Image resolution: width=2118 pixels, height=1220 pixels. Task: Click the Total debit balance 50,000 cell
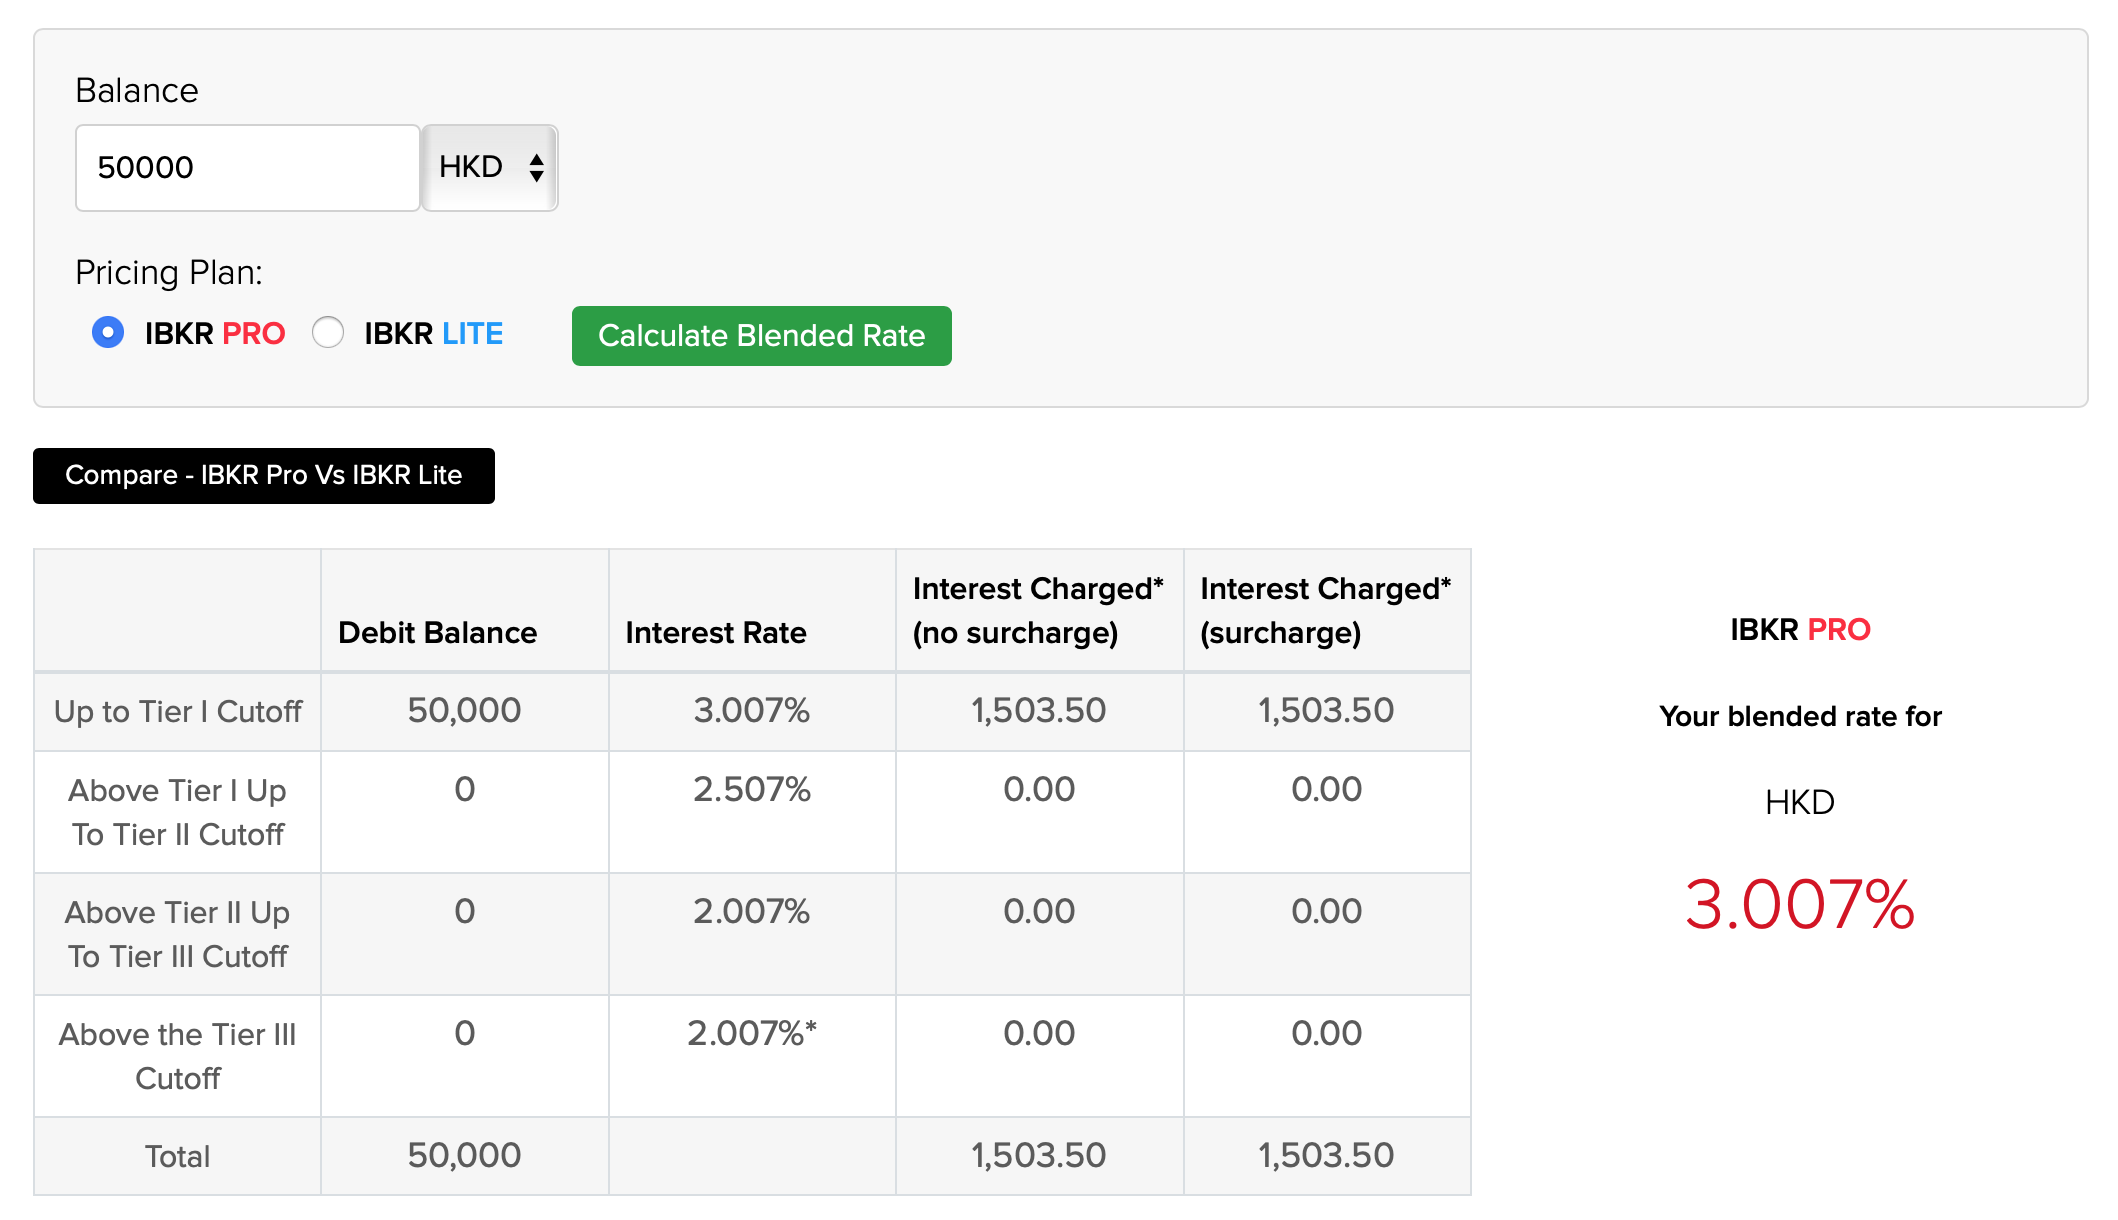point(464,1156)
